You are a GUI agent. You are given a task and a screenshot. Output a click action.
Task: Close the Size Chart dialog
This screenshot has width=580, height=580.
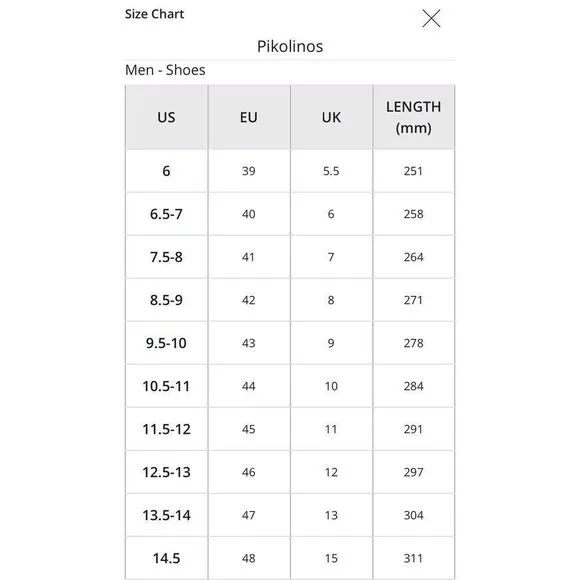(x=431, y=18)
